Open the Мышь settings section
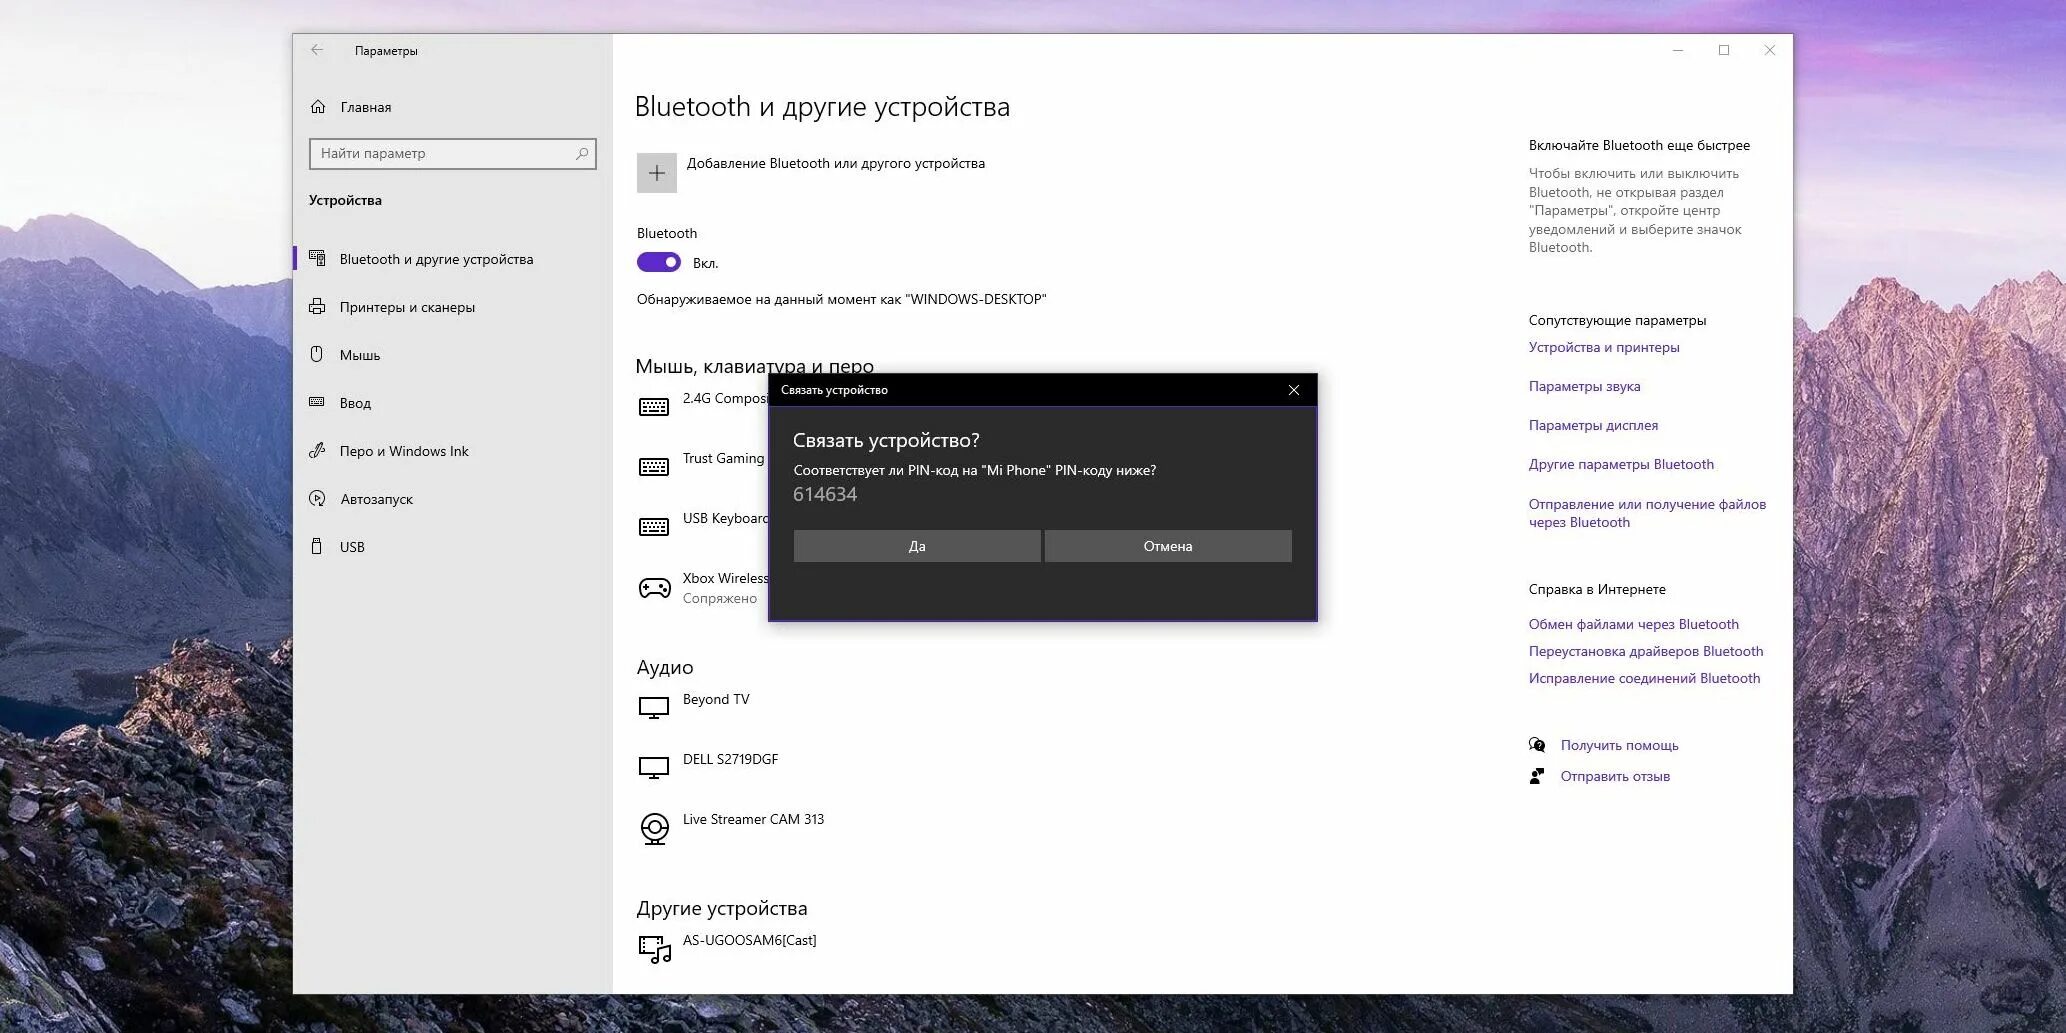 click(x=453, y=355)
